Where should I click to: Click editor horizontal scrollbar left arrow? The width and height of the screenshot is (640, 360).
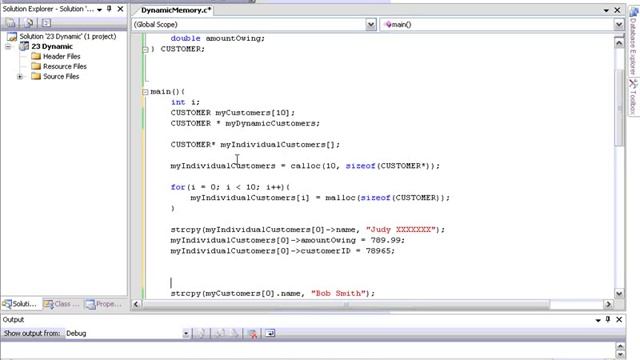[x=136, y=304]
